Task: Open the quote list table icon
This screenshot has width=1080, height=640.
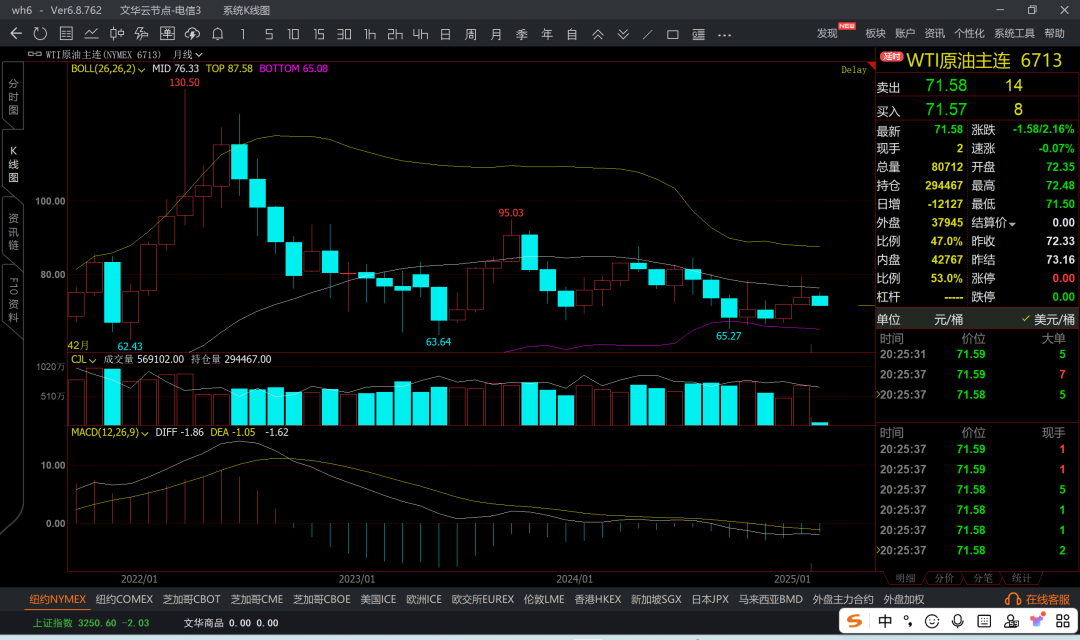Action: 66,34
